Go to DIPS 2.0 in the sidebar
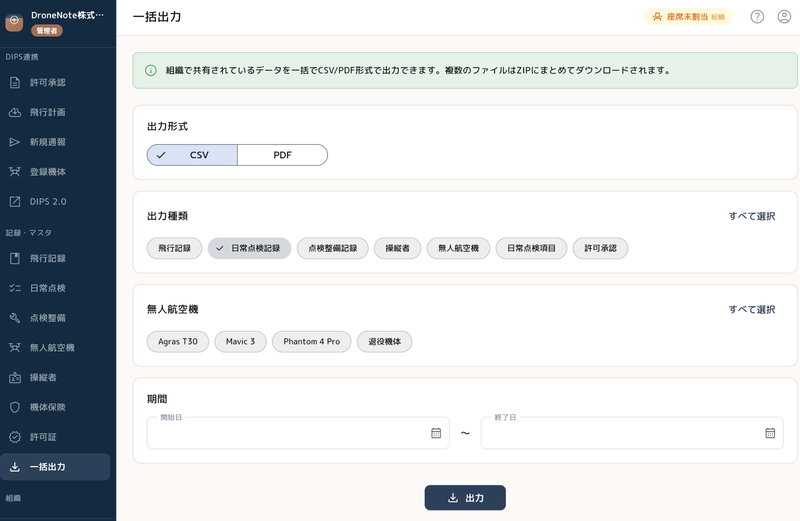The image size is (800, 521). [x=47, y=201]
